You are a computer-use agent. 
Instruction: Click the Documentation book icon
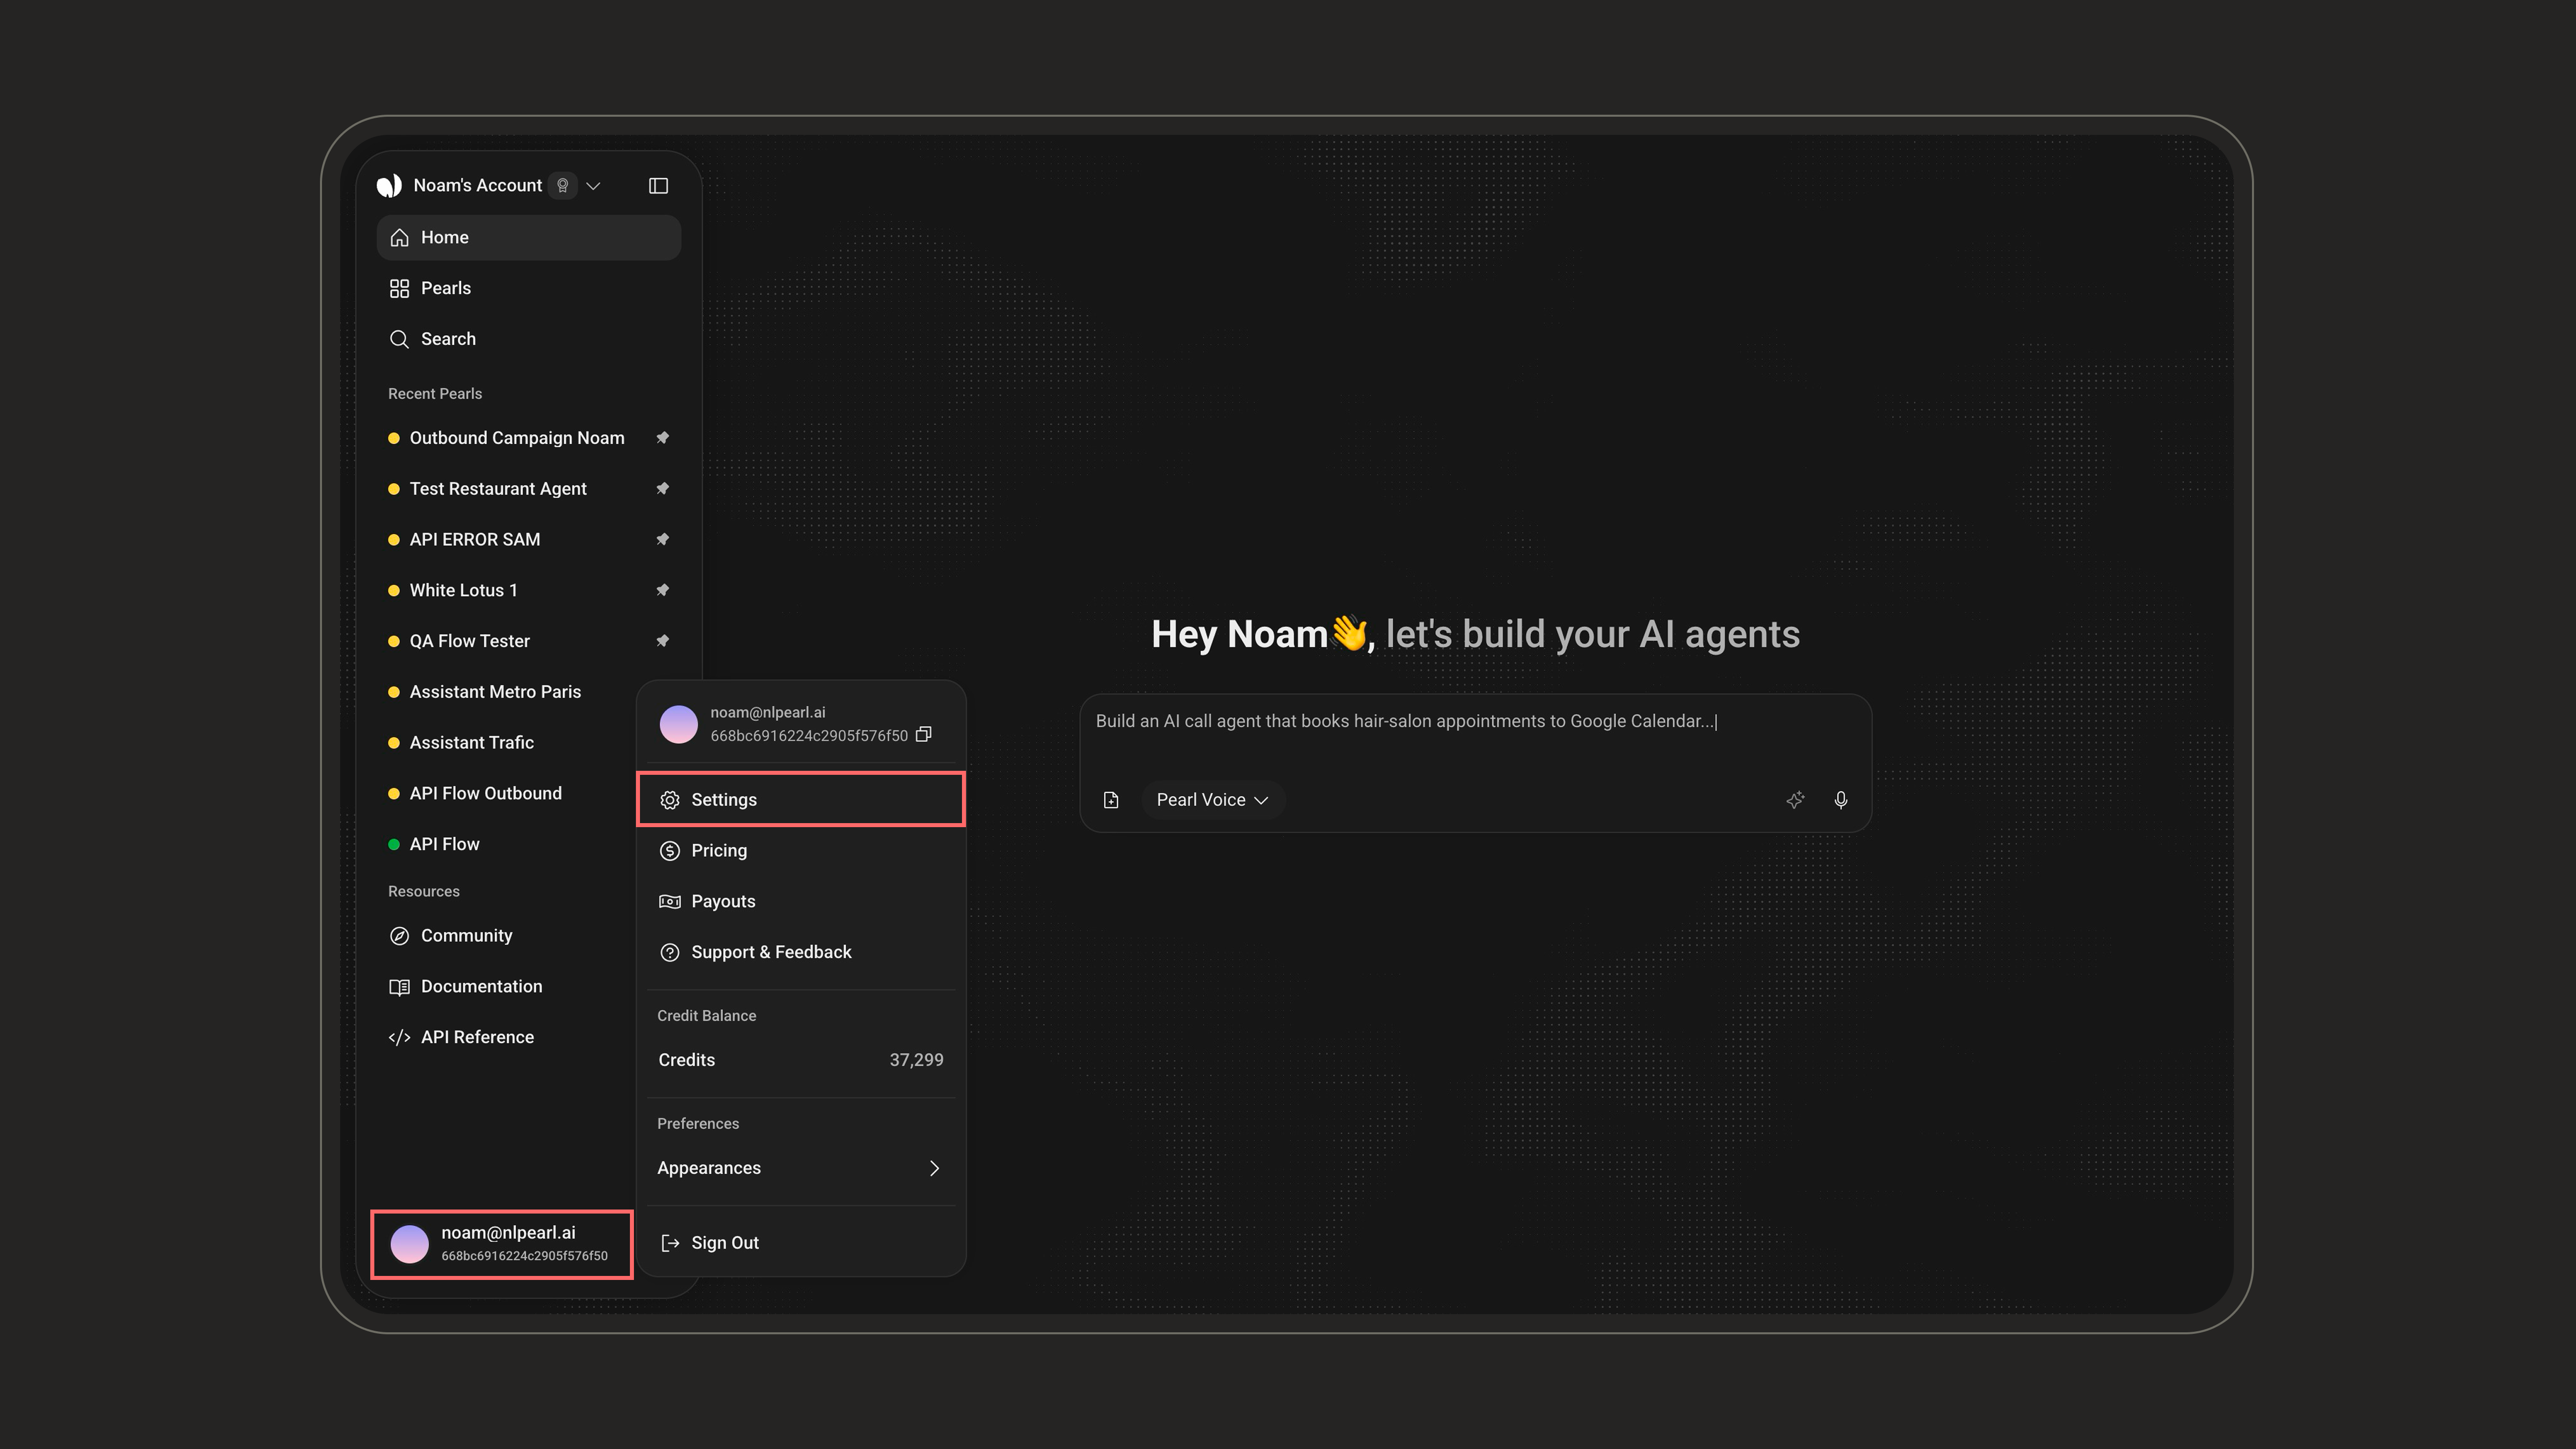[x=399, y=987]
